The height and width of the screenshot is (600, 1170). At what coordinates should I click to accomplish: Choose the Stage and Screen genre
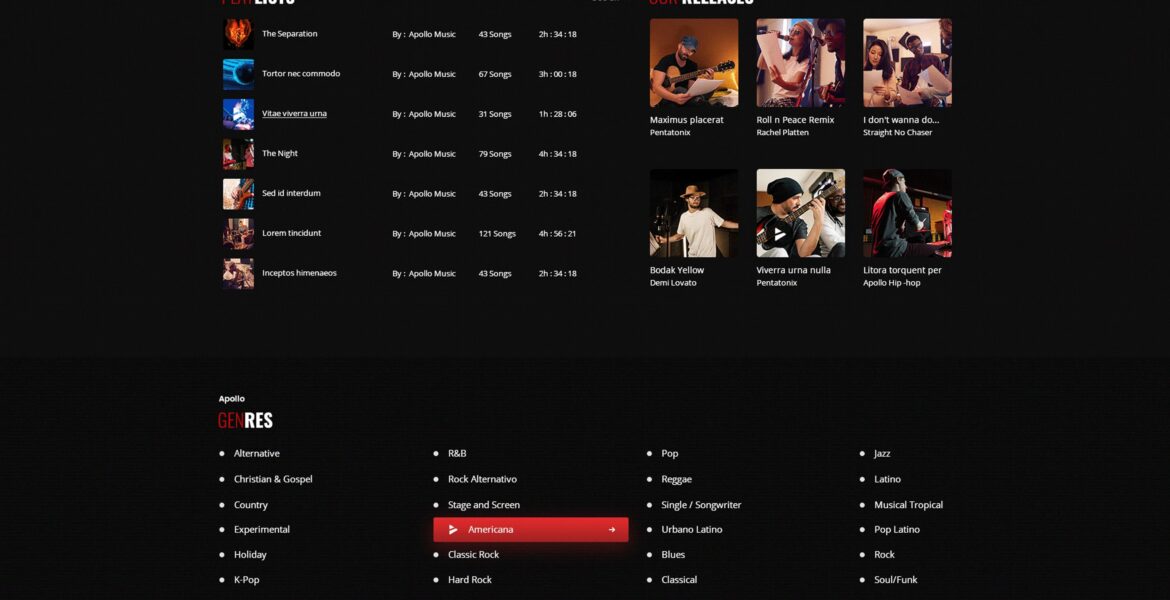(x=484, y=505)
